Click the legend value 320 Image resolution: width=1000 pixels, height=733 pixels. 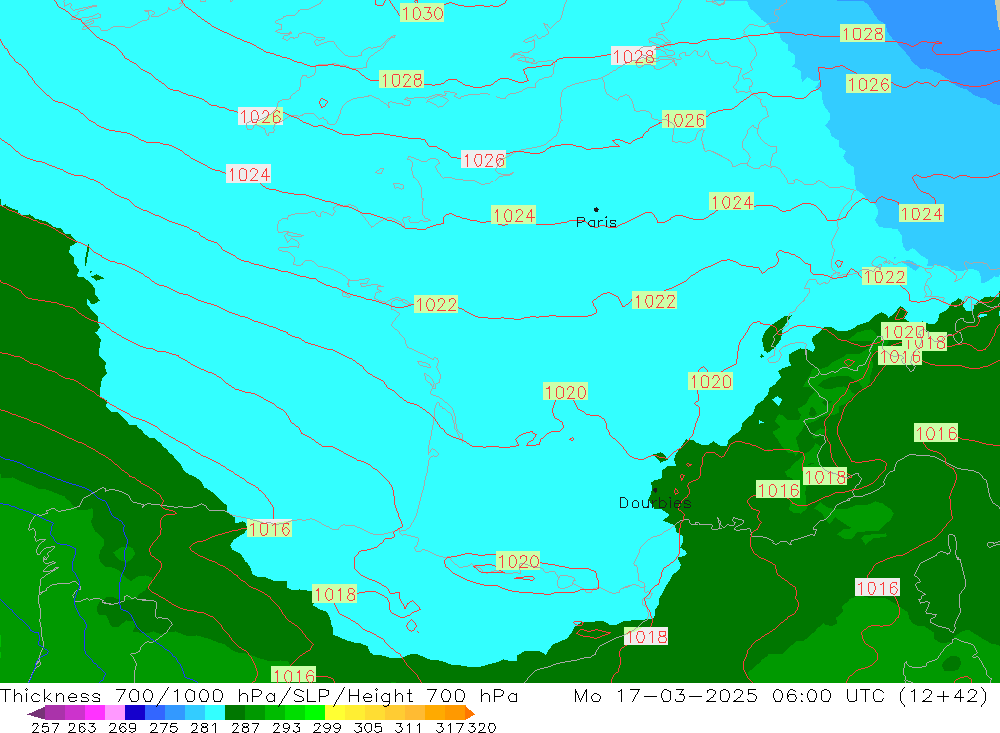482,727
